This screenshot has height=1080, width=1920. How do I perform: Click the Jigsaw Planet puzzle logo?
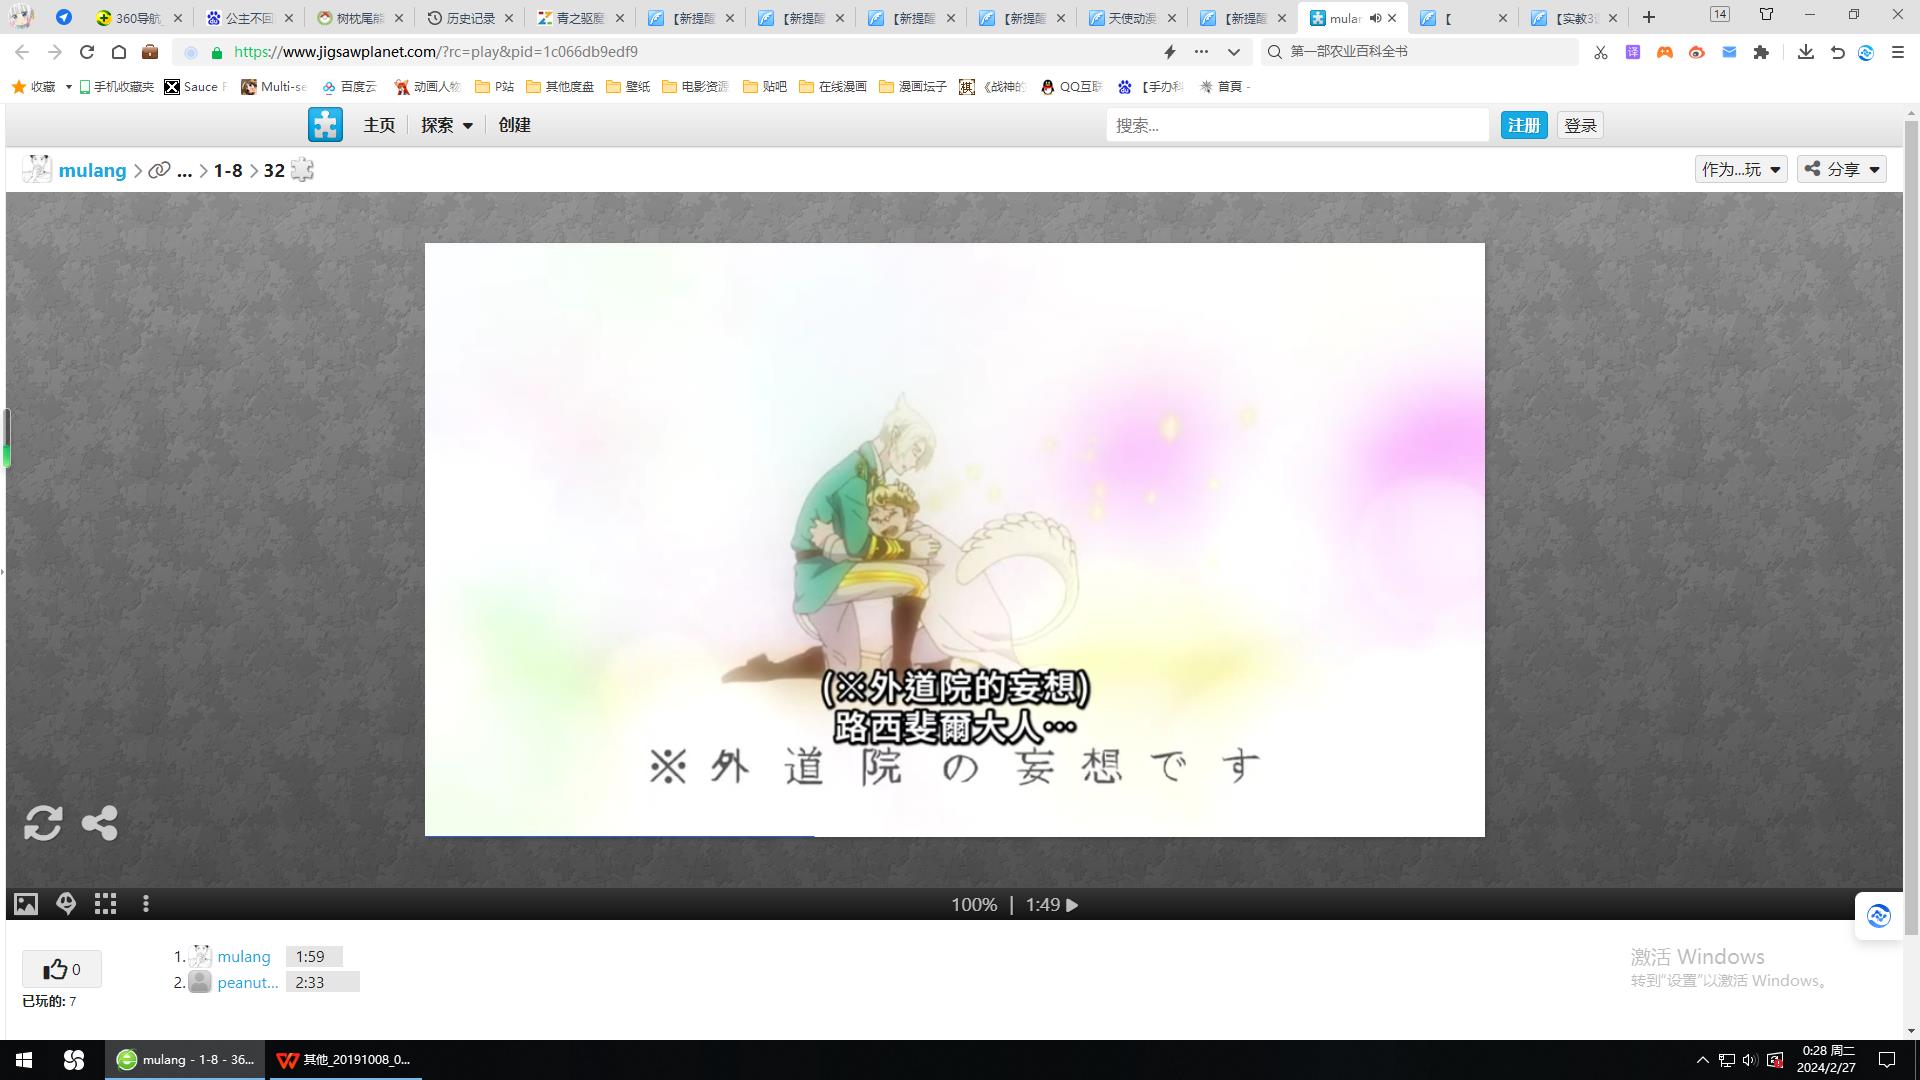[x=325, y=125]
